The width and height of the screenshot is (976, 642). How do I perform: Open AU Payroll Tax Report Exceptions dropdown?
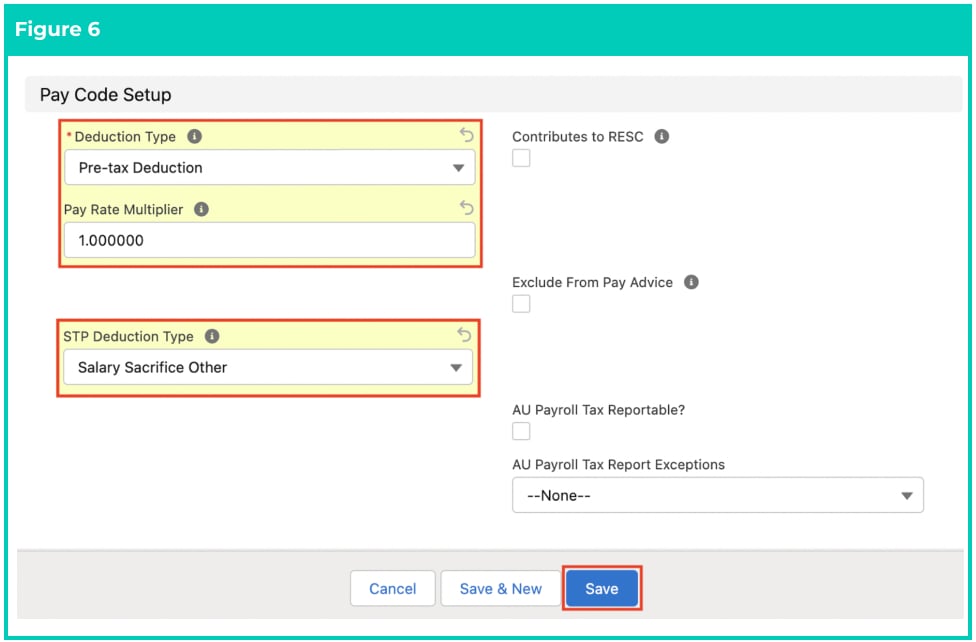(718, 496)
